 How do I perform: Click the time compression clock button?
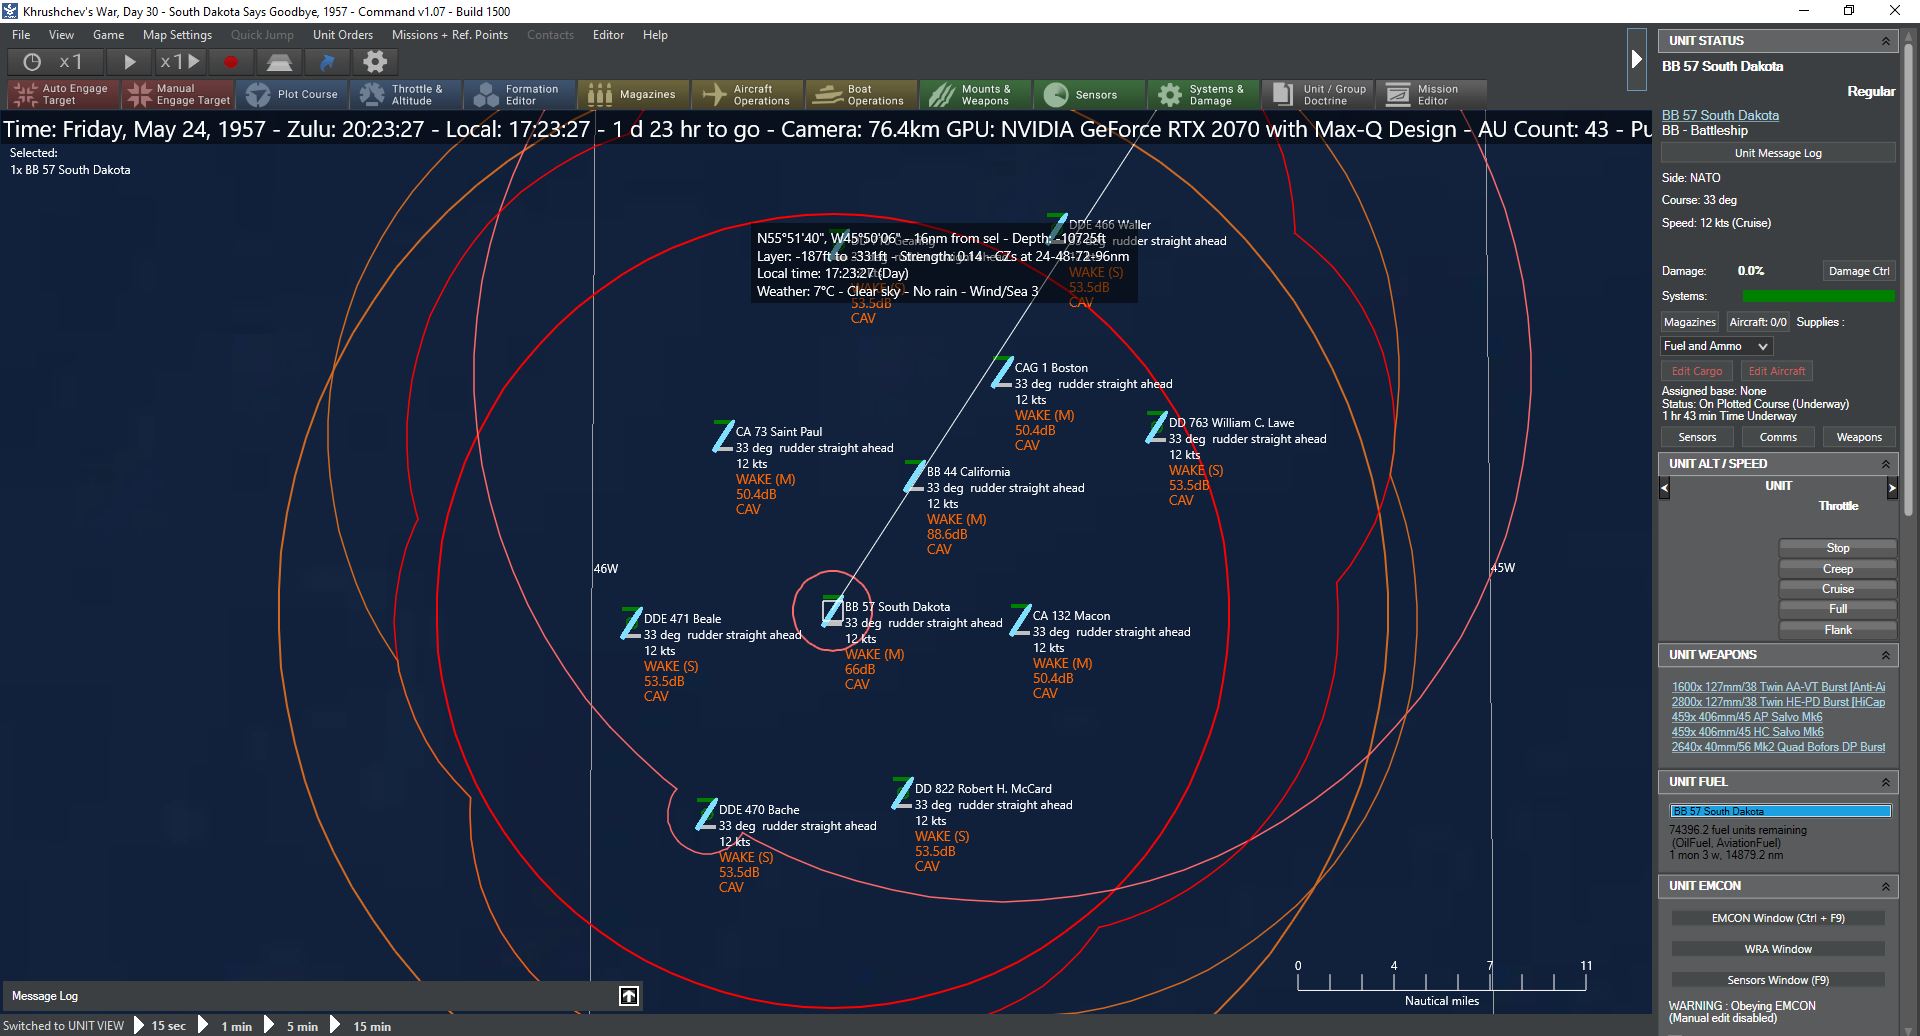pos(53,62)
